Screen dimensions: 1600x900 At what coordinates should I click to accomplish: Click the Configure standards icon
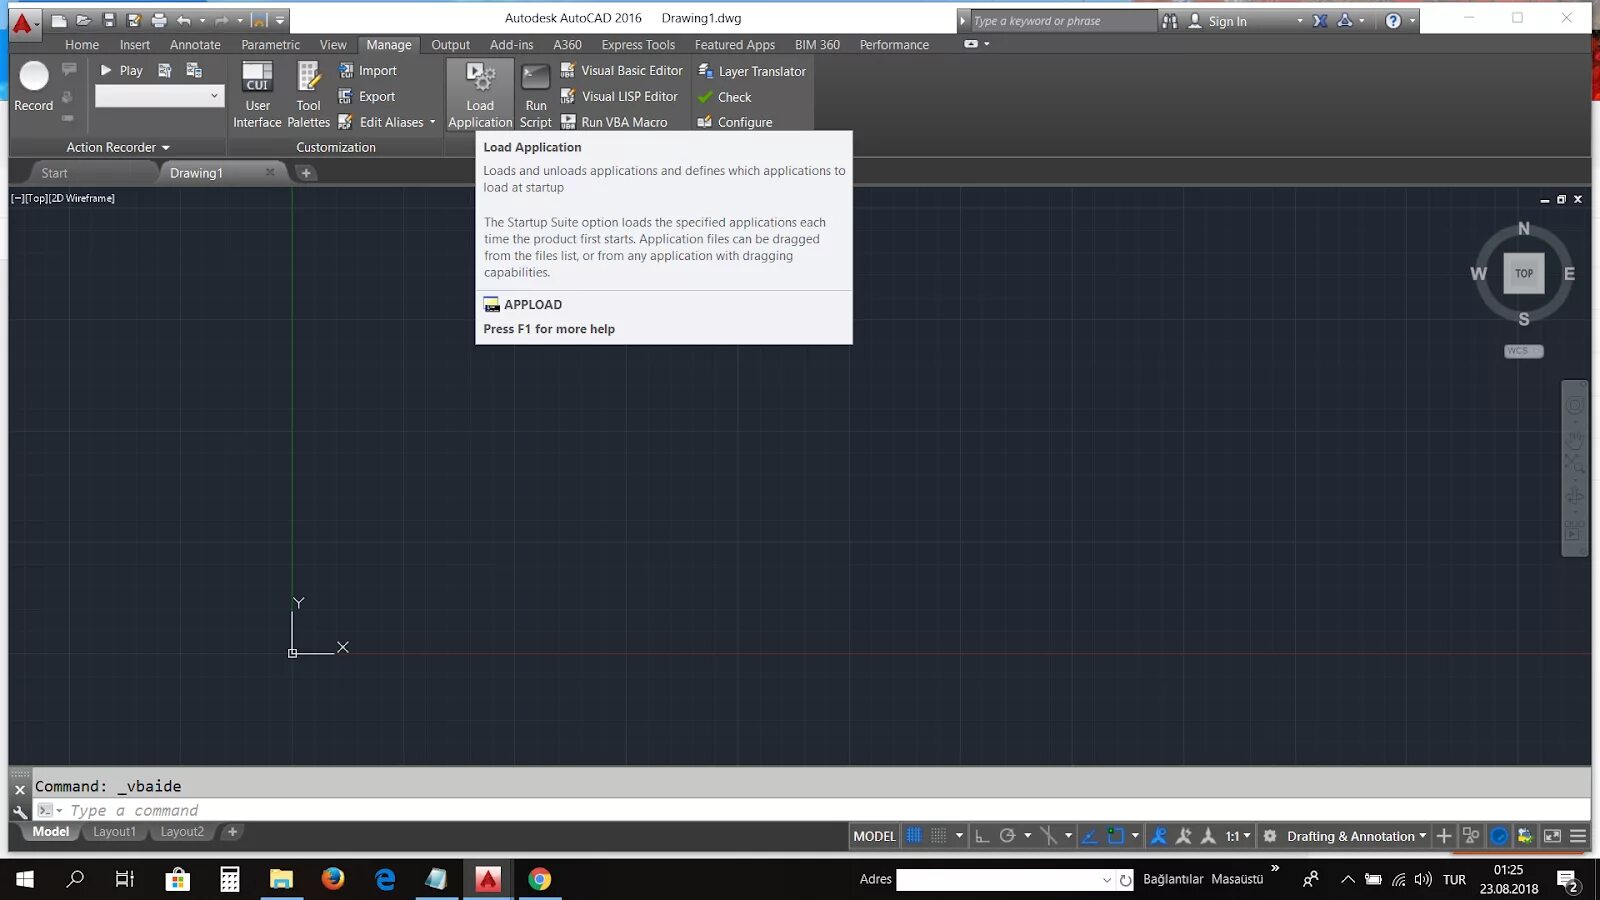[x=705, y=122]
